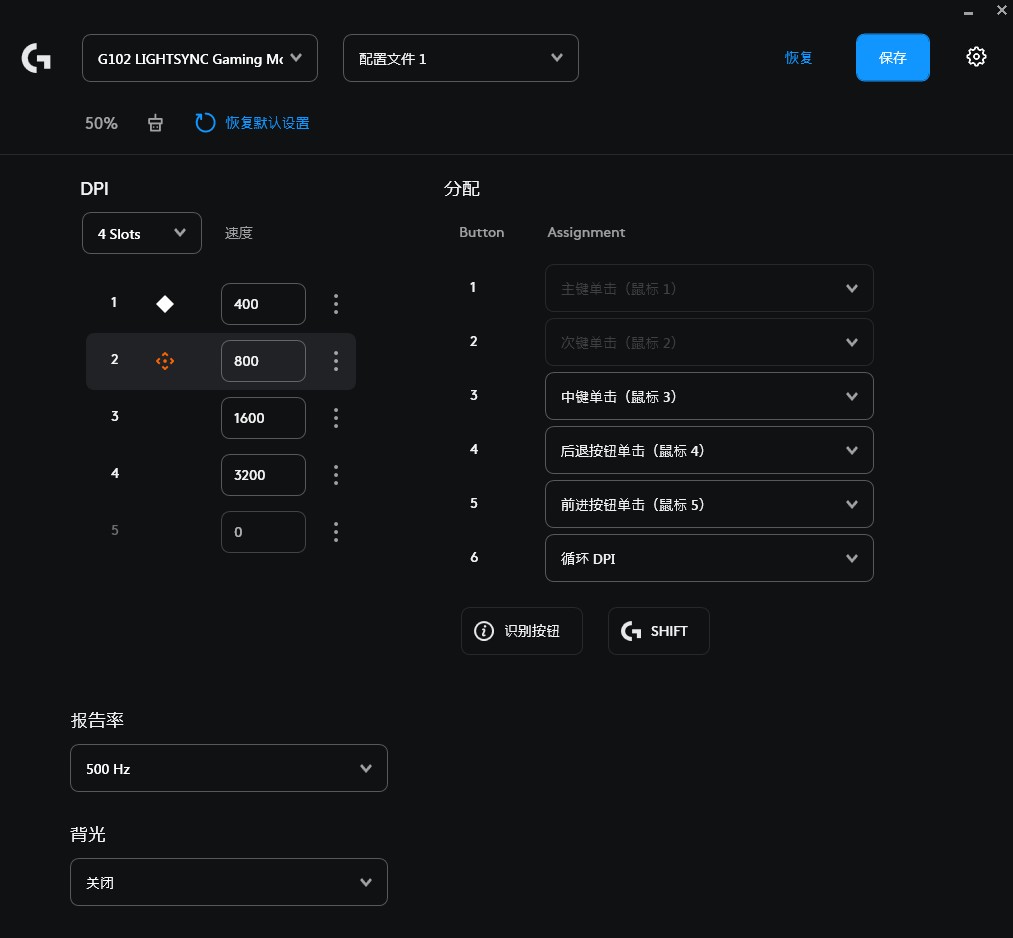The image size is (1013, 938).
Task: Click the orange shift-DPI icon on slot 2
Action: [165, 361]
